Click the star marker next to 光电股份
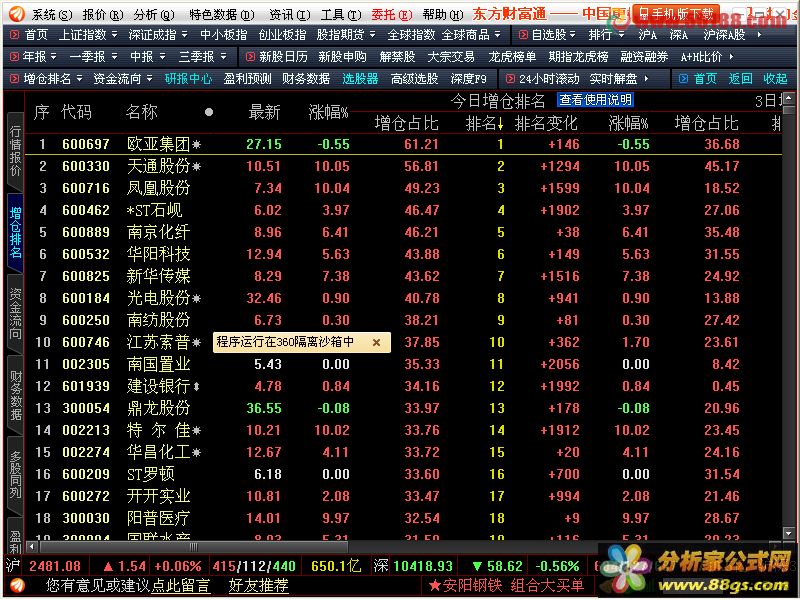The width and height of the screenshot is (800, 600). (x=196, y=299)
